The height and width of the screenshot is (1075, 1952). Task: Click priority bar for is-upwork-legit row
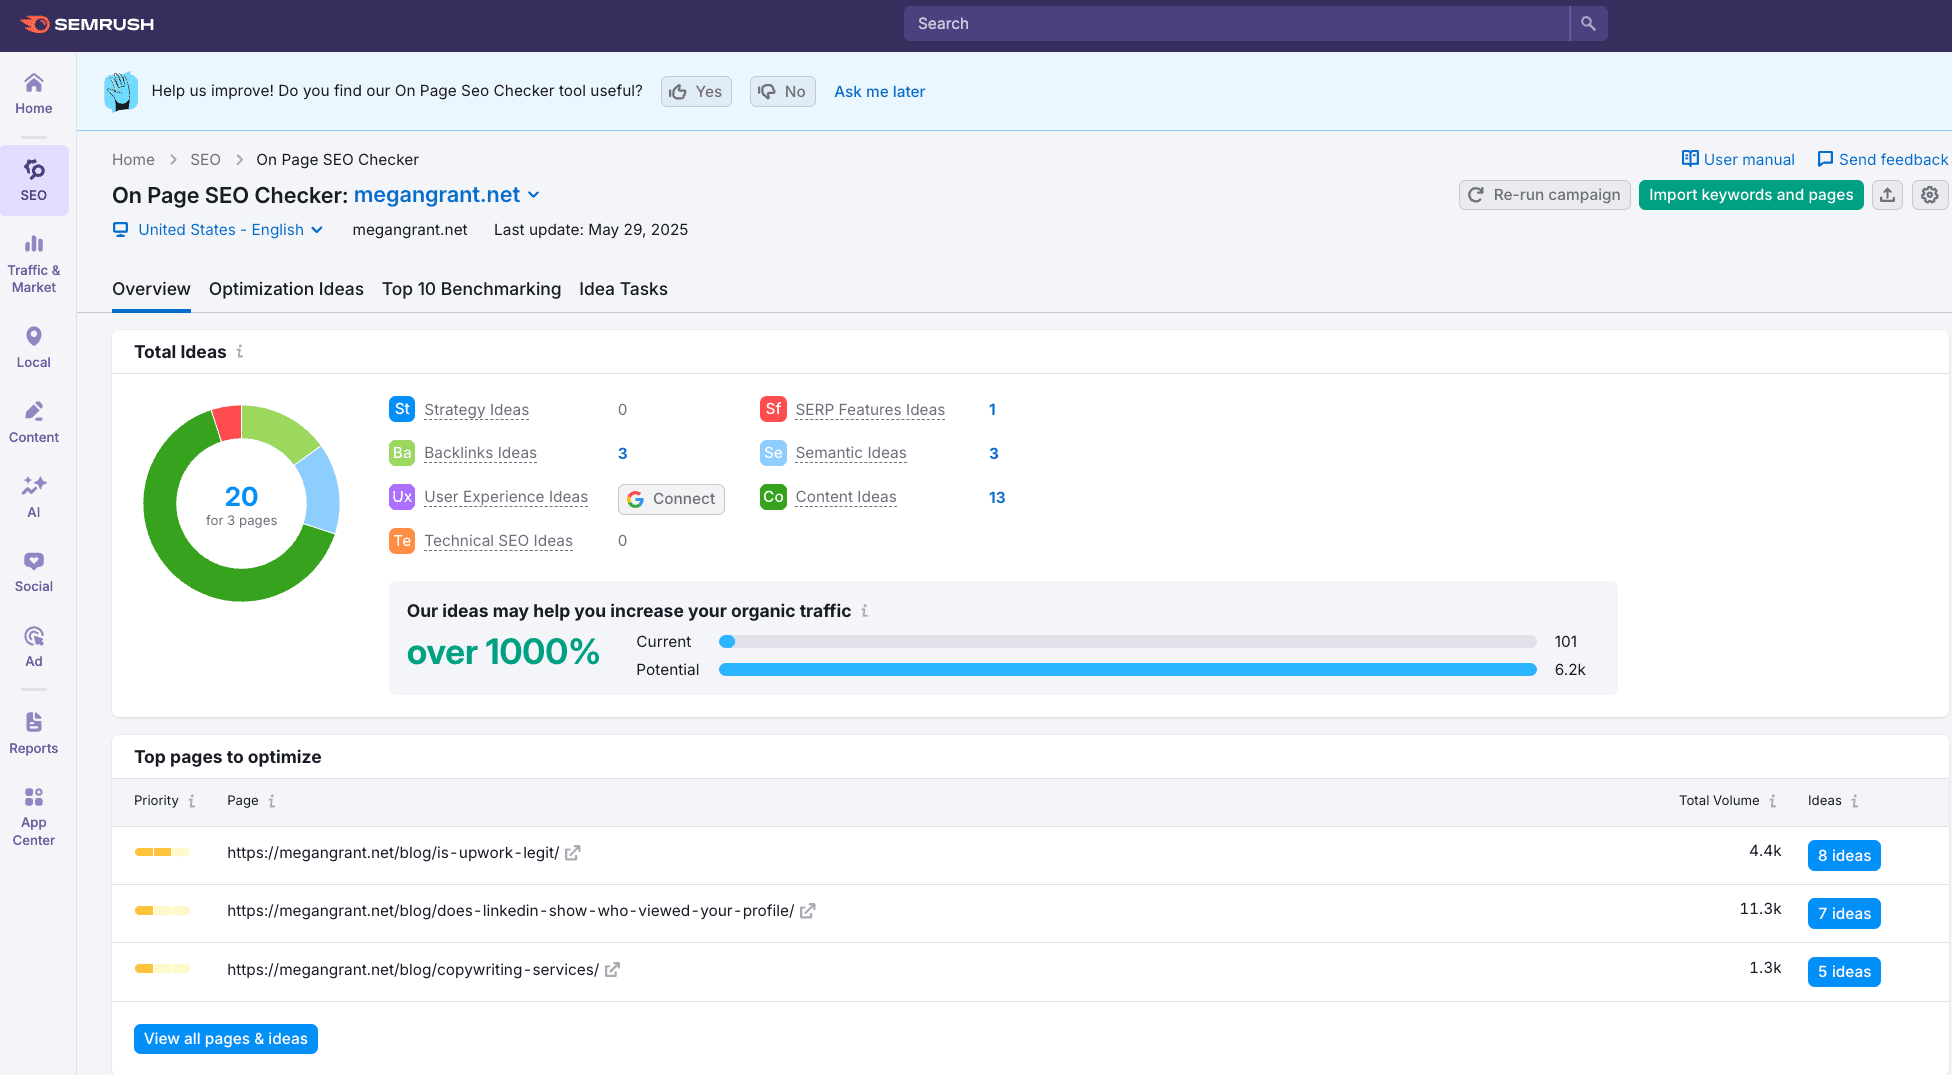click(162, 853)
